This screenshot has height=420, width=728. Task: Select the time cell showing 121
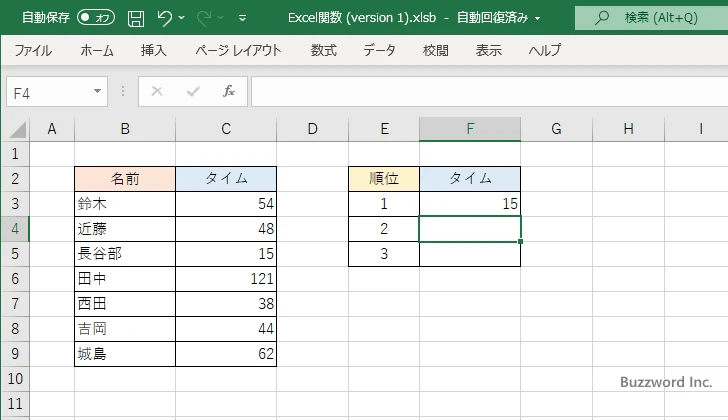[226, 279]
